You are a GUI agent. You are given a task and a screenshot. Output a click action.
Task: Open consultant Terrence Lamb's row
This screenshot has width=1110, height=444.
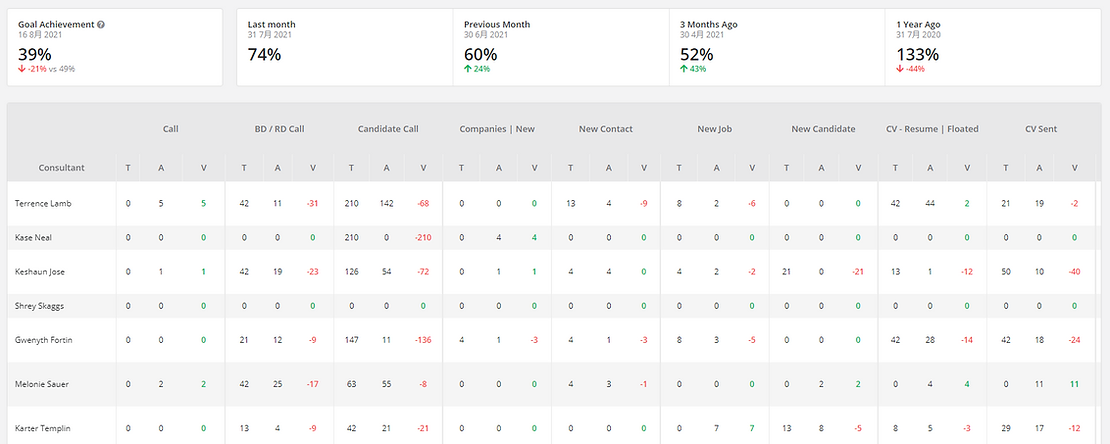(x=43, y=203)
